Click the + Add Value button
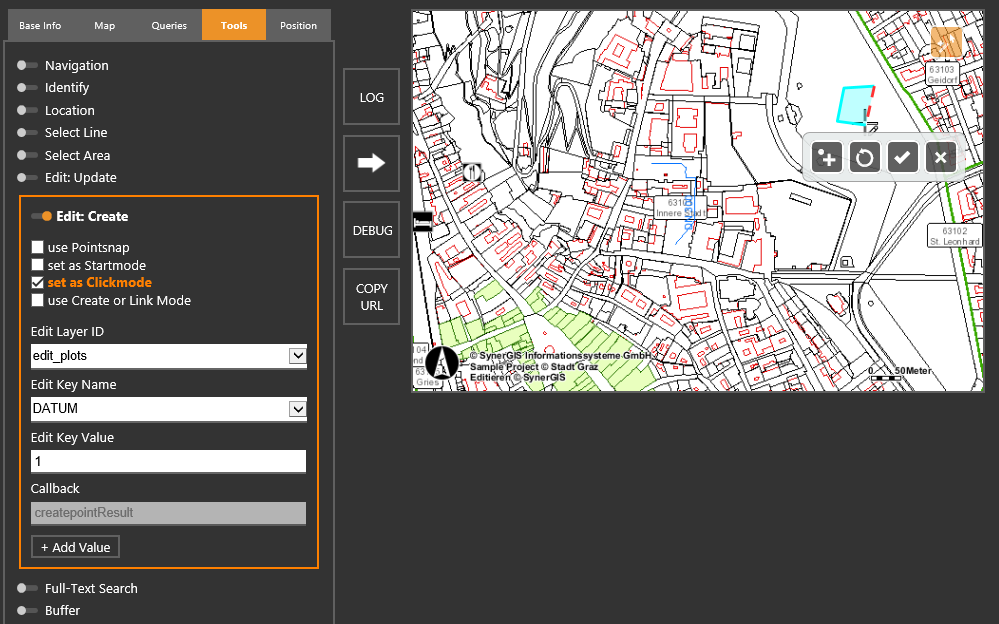 [x=75, y=546]
